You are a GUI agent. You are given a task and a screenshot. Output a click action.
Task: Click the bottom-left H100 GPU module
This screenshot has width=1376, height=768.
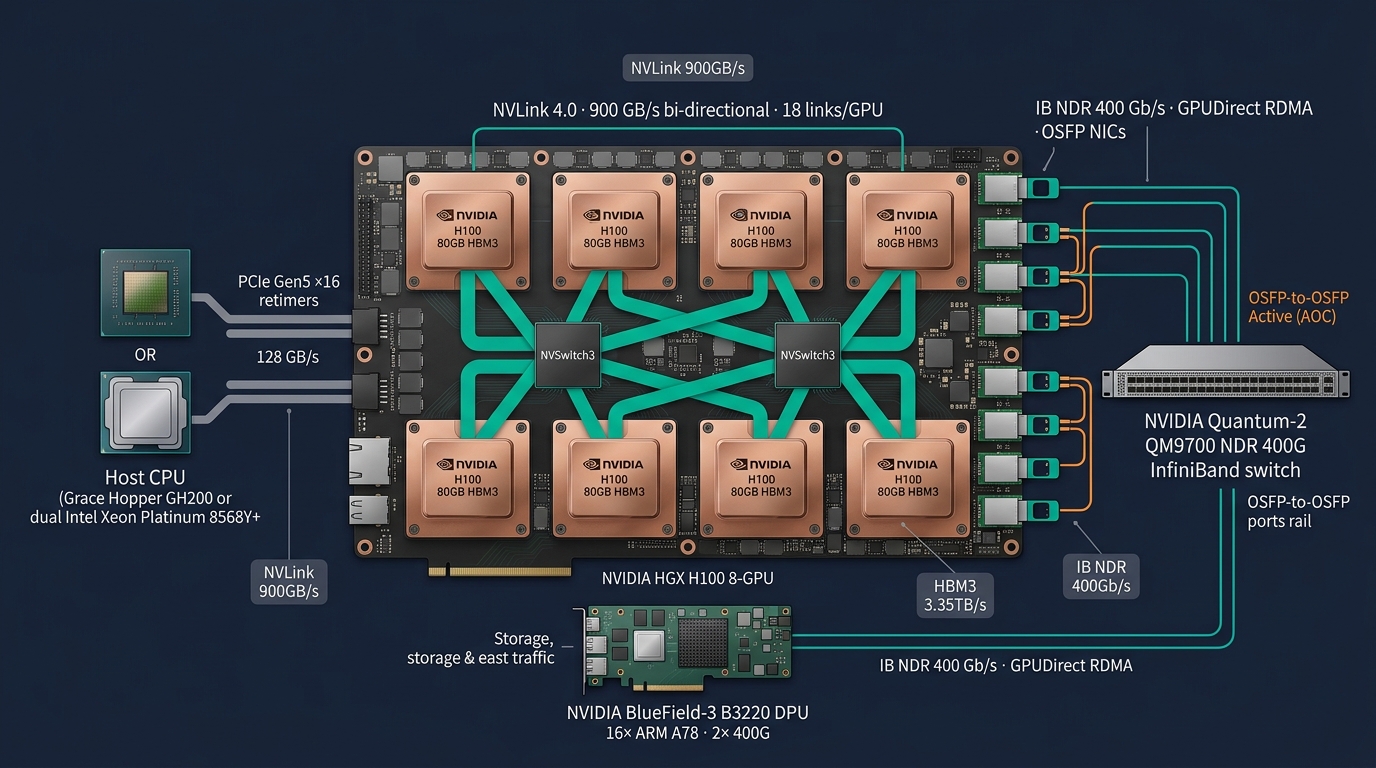coord(467,478)
